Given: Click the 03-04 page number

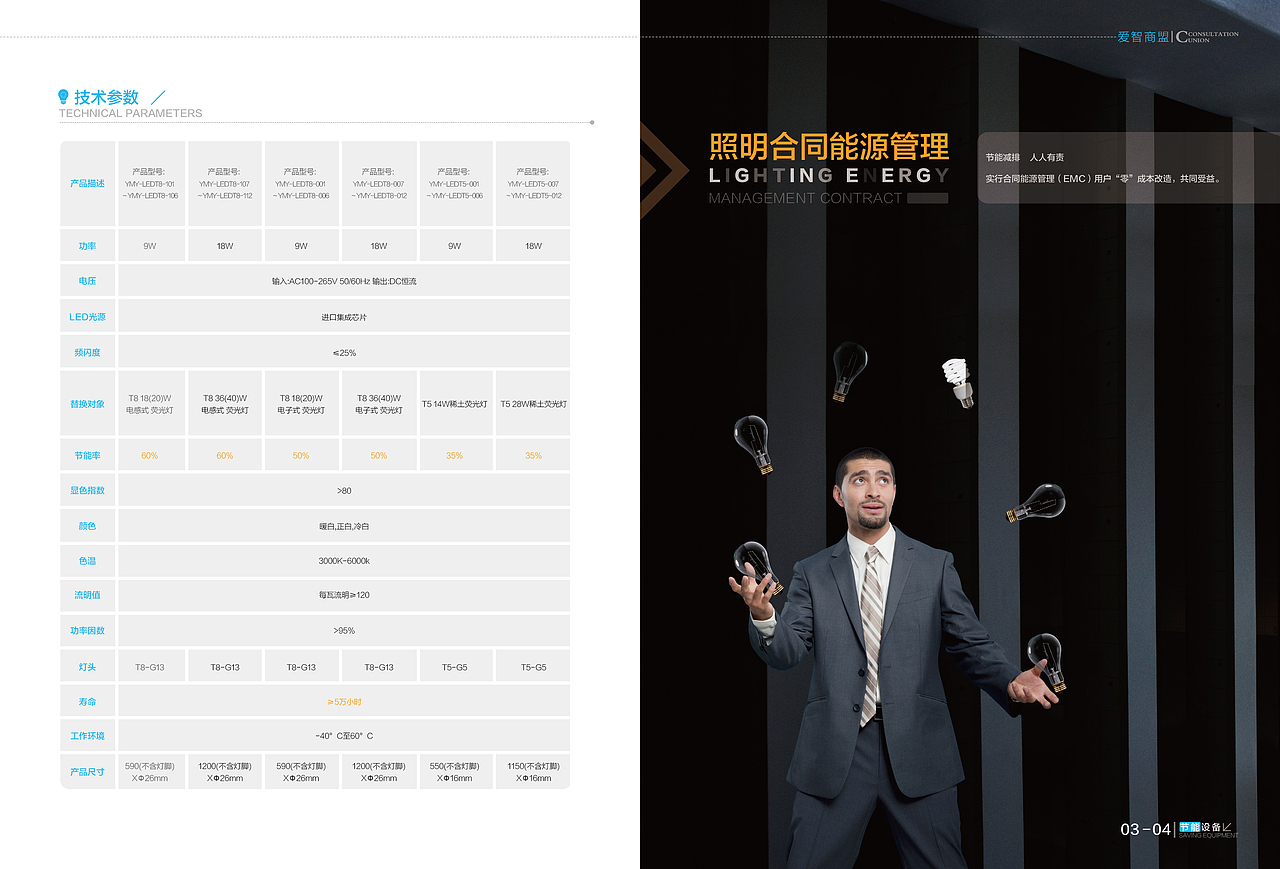Looking at the screenshot, I should (1145, 829).
